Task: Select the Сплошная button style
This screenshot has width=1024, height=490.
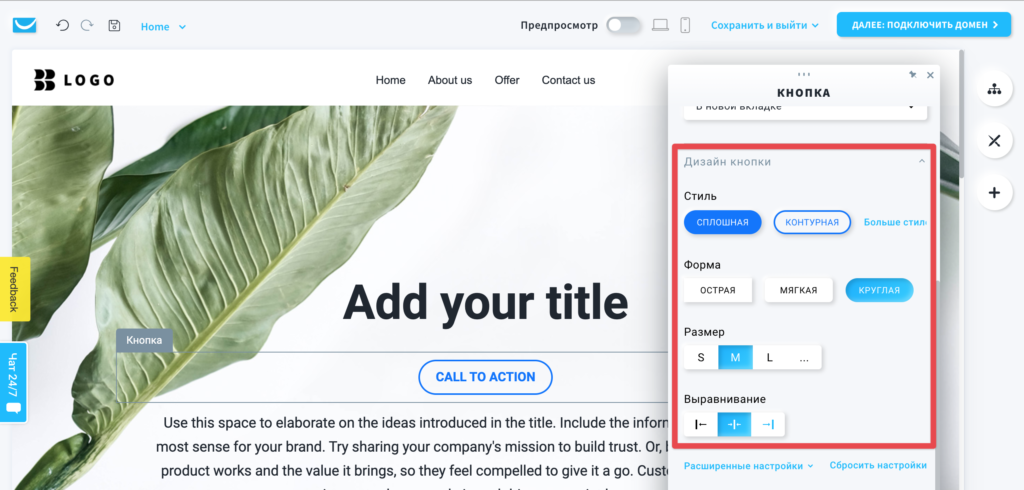Action: click(722, 222)
